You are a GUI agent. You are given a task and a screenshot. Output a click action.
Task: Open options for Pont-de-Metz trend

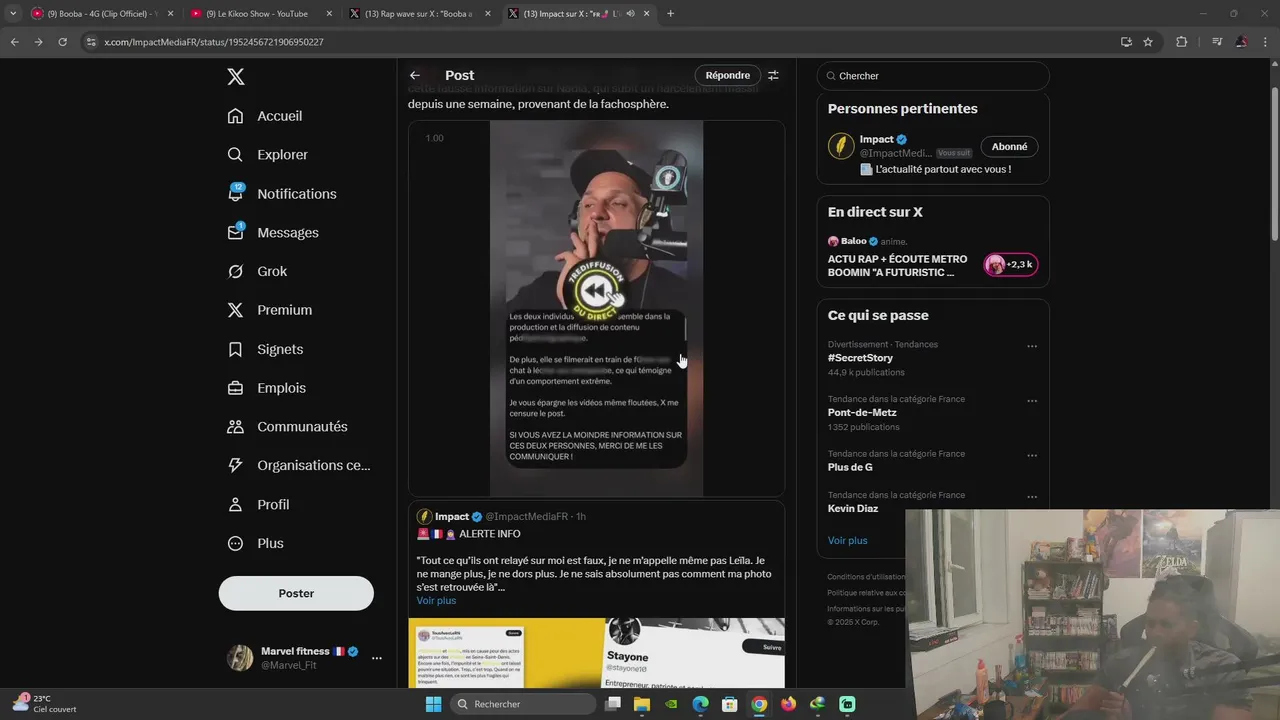[1032, 402]
